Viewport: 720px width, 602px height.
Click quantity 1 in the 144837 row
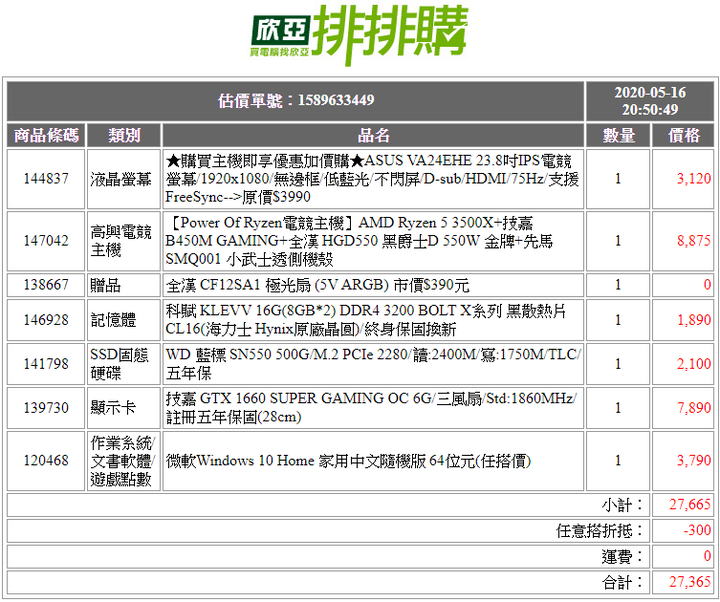pyautogui.click(x=618, y=179)
